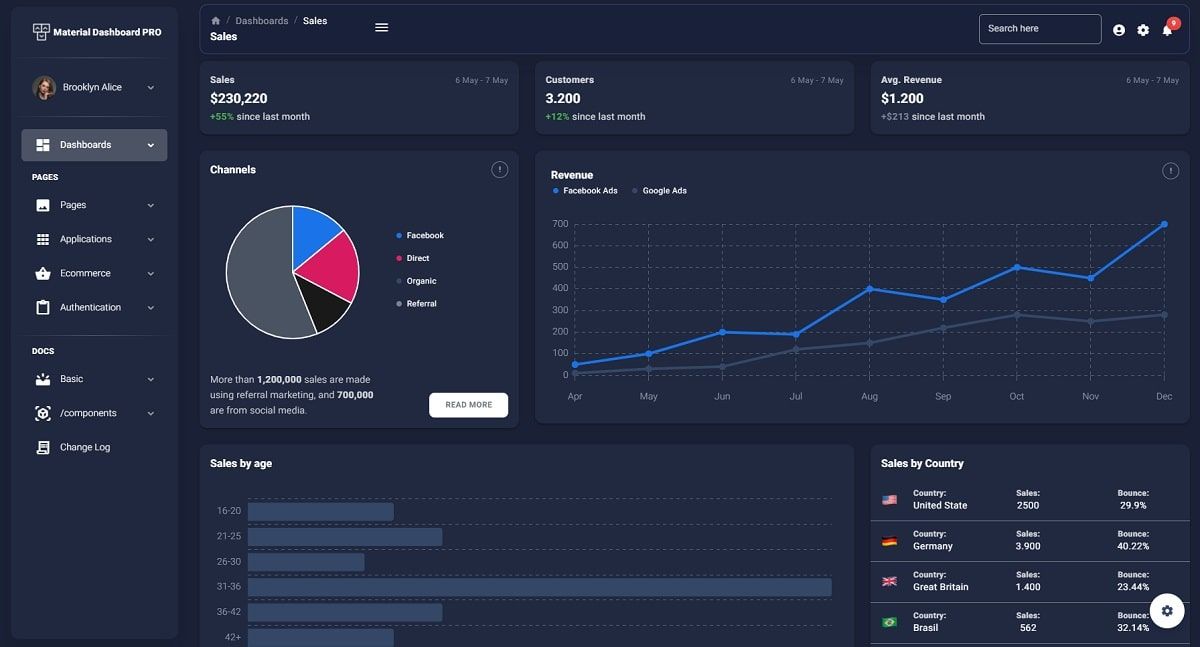The image size is (1200, 647).
Task: Select the Ecommerce bag icon in sidebar
Action: click(42, 272)
